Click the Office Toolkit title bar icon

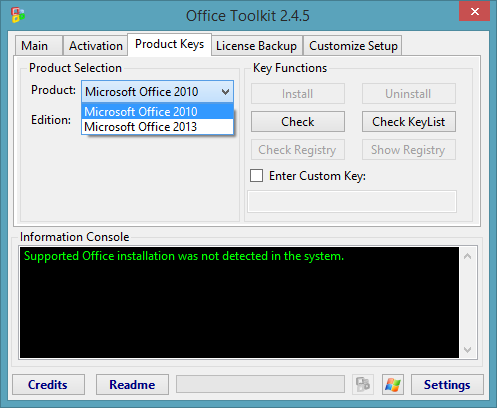tap(18, 15)
